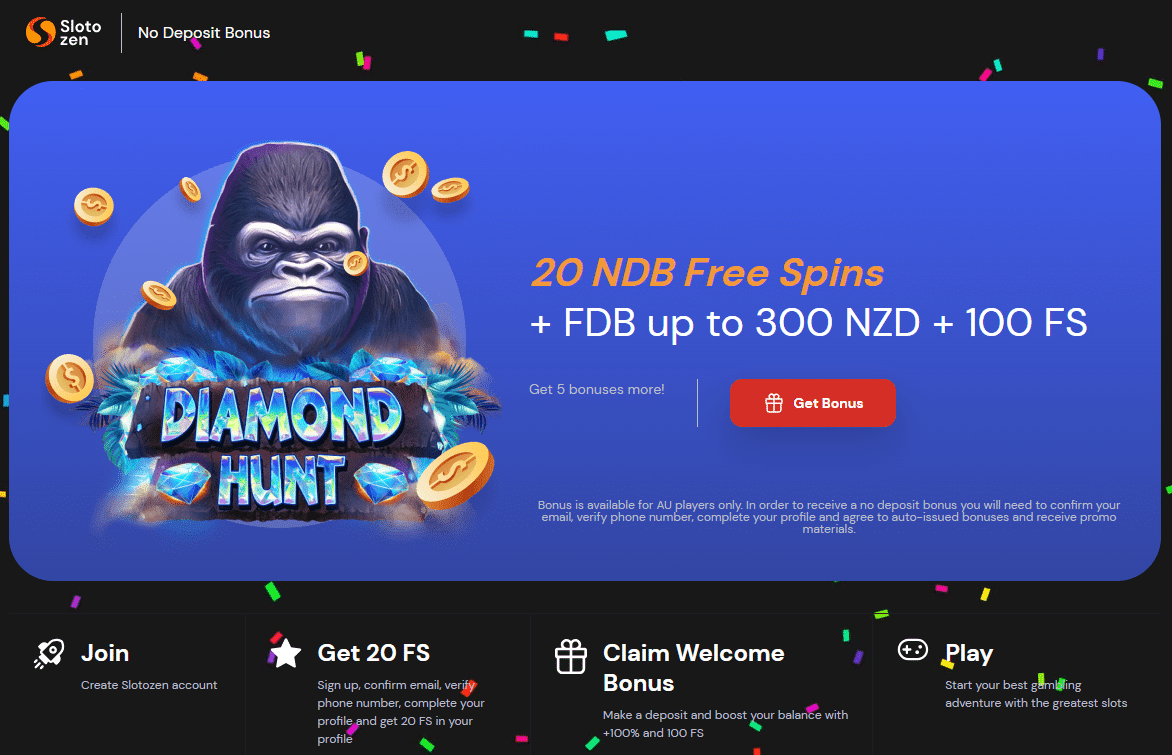Click the gift box icon beside Claim Welcome Bonus
1172x755 pixels.
pos(570,656)
